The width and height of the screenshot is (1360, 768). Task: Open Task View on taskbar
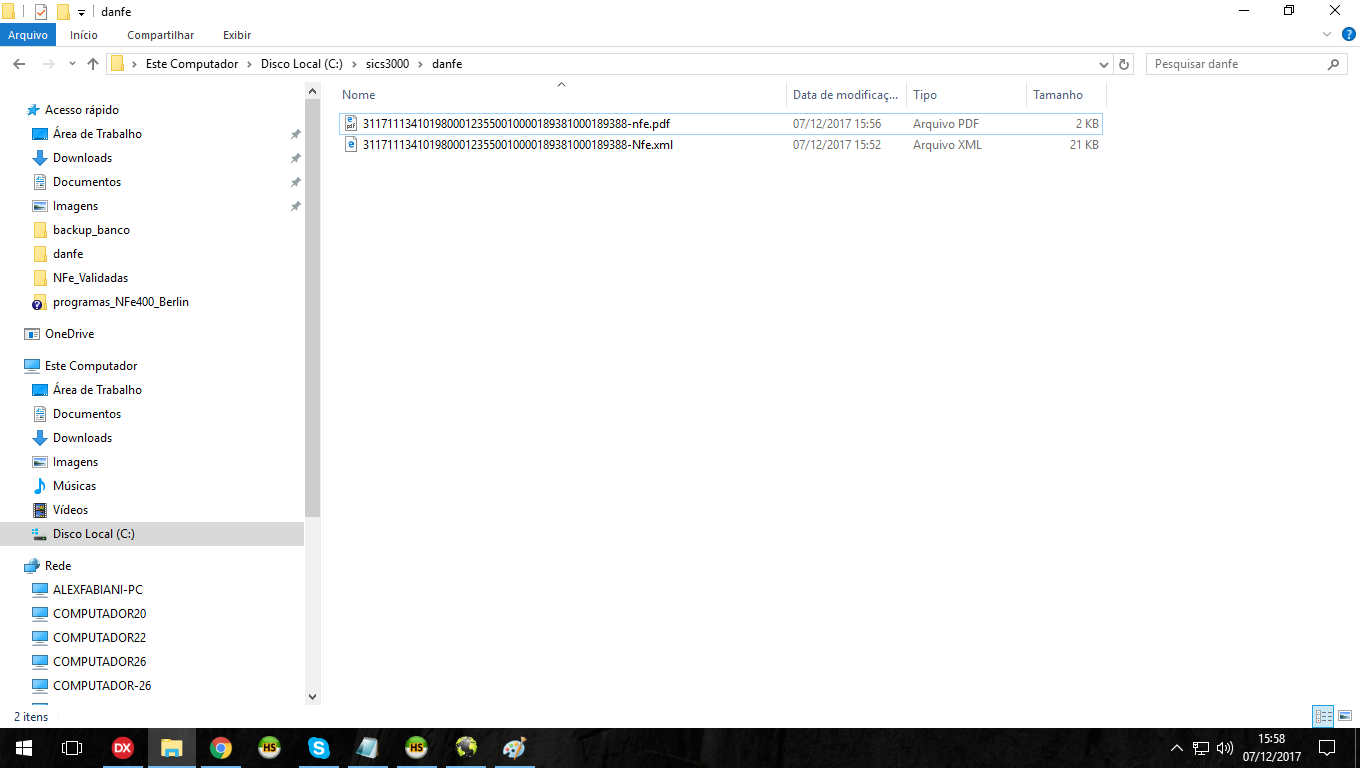pyautogui.click(x=72, y=748)
